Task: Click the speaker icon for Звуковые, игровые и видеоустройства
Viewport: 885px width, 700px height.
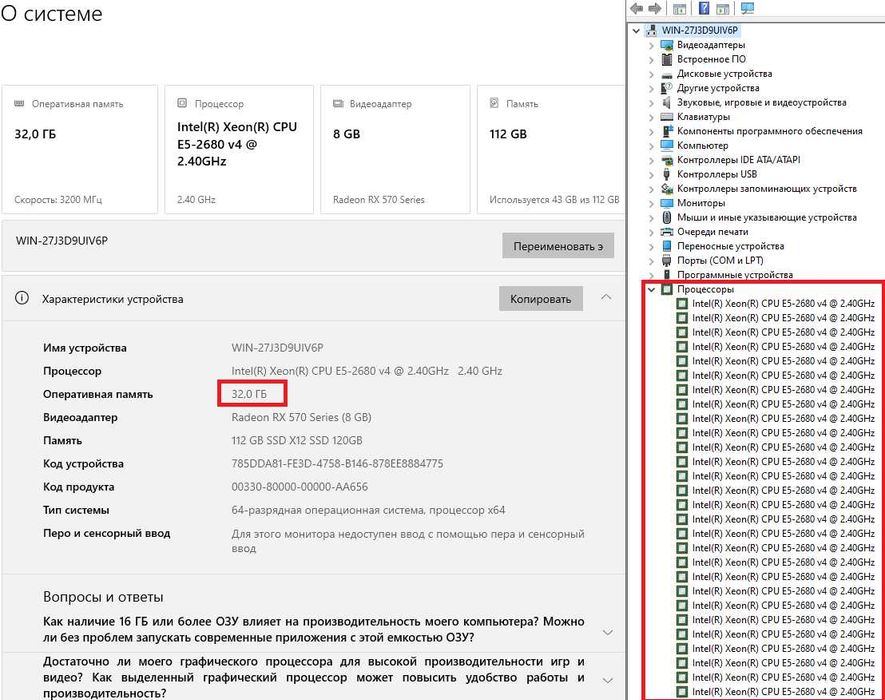Action: (x=667, y=102)
